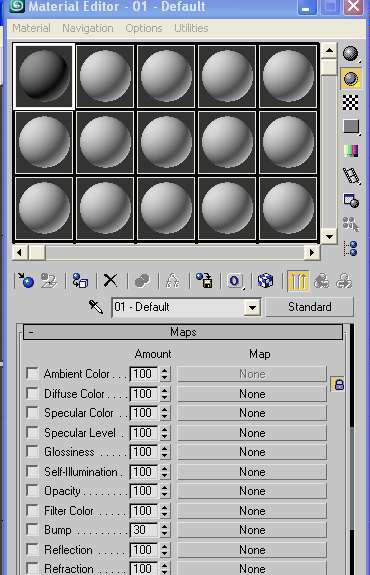Toggle the checkered Background icon
This screenshot has height=575, width=370.
(x=351, y=102)
